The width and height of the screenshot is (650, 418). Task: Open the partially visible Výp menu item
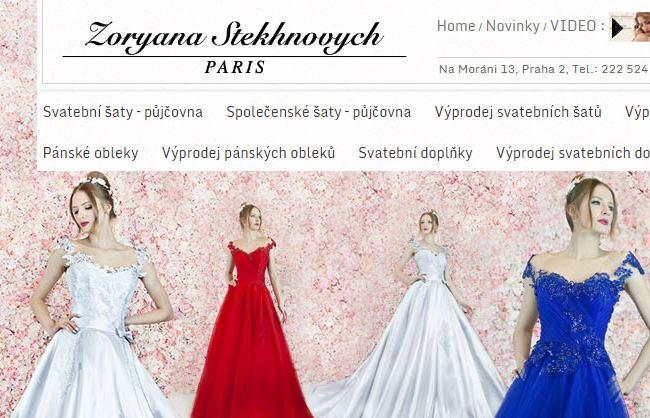click(x=637, y=112)
